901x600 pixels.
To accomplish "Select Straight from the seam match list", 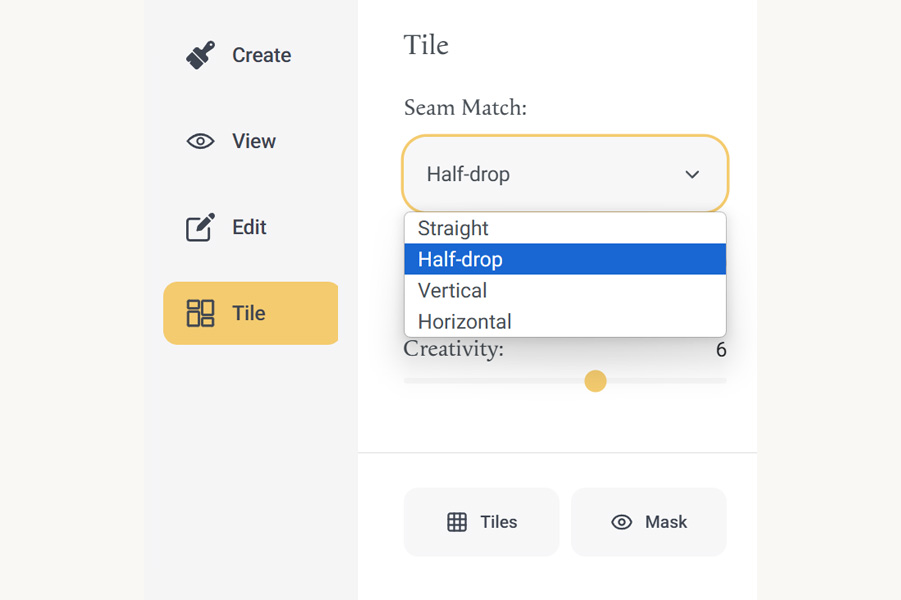I will 565,228.
